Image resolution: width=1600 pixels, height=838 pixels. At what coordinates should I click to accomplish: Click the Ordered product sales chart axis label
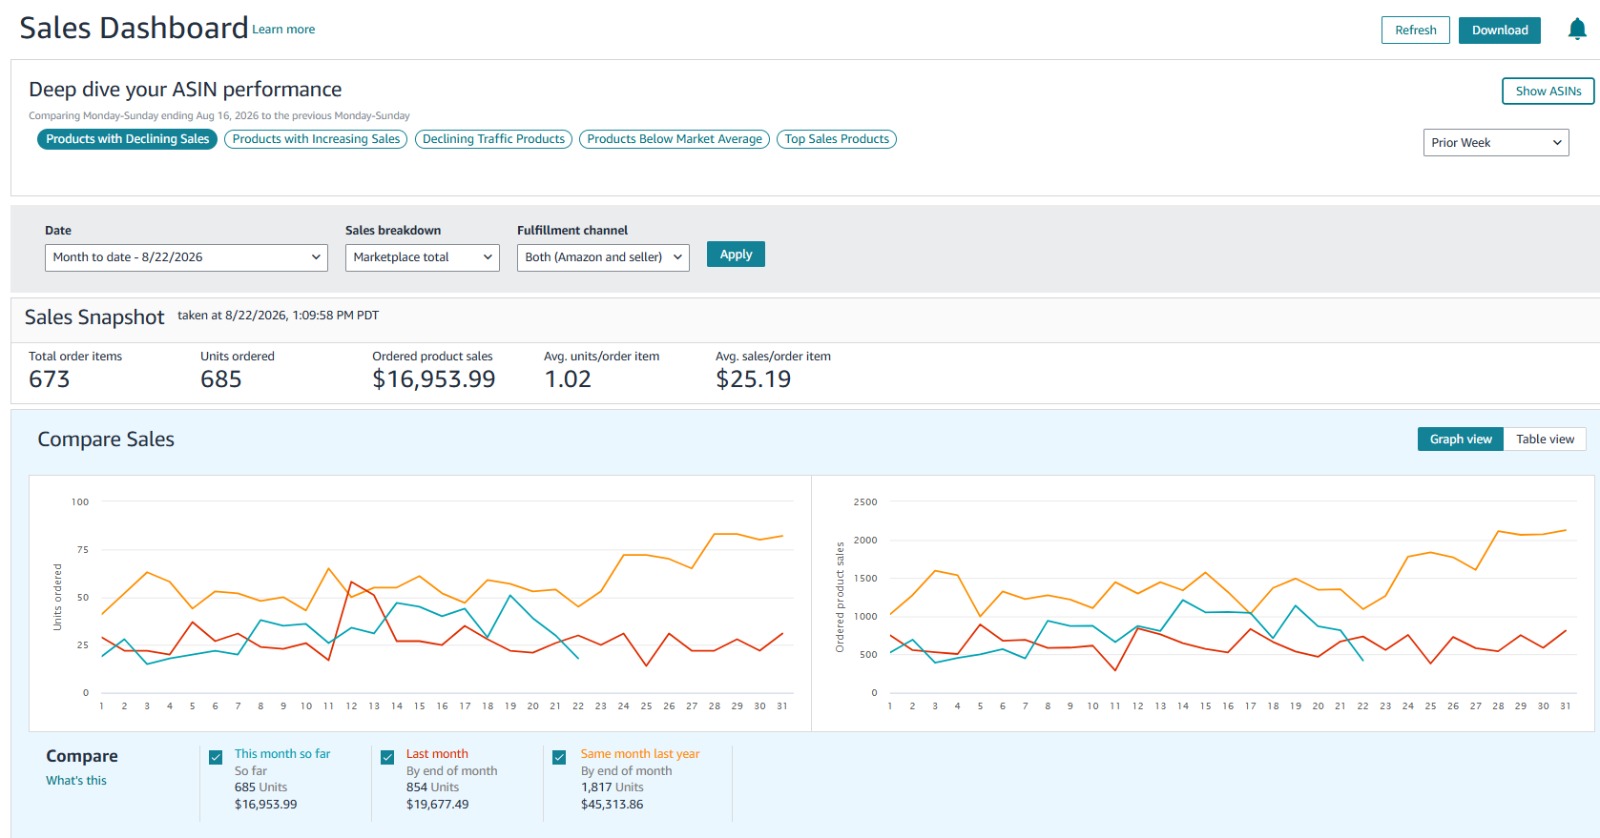[840, 597]
